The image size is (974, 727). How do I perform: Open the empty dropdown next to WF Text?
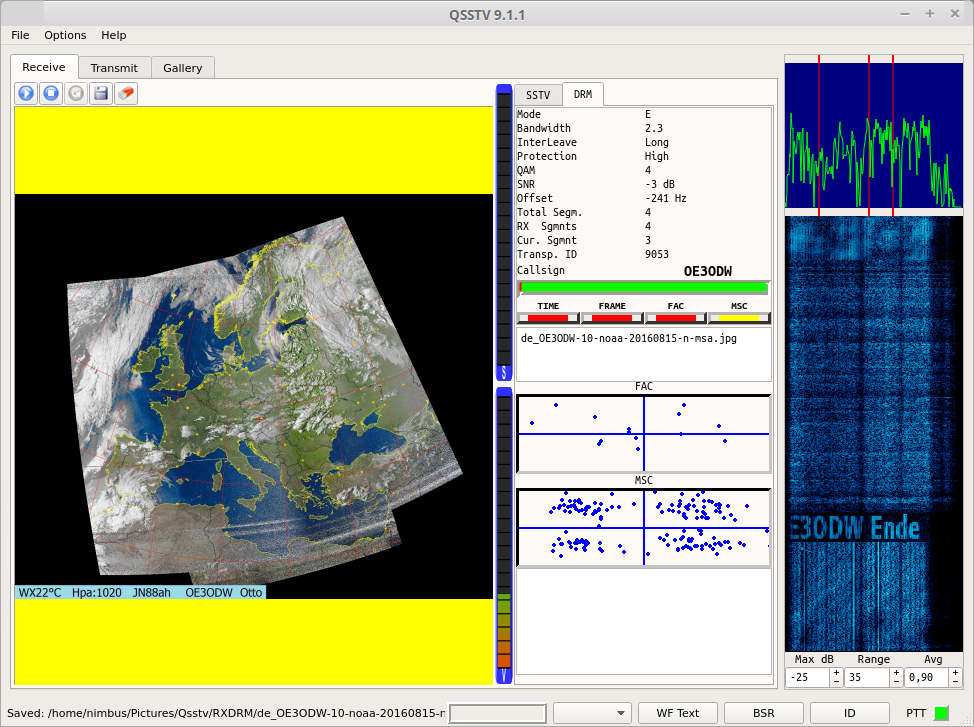point(592,713)
